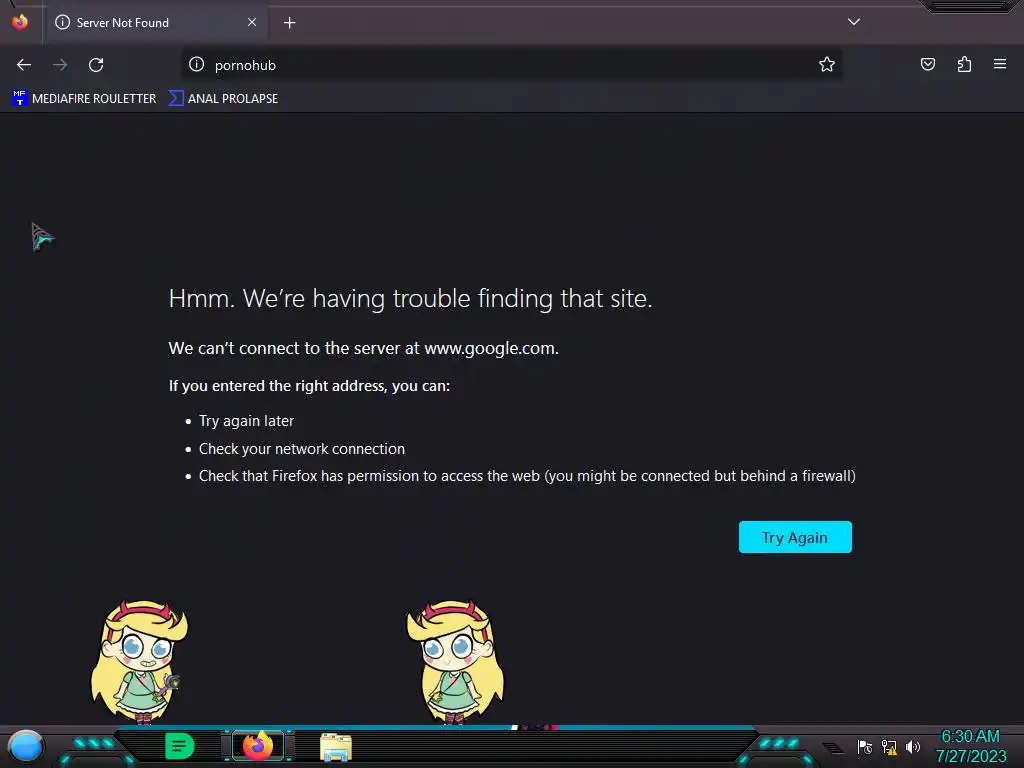1024x768 pixels.
Task: Click "If you entered the right address" text
Action: point(309,386)
